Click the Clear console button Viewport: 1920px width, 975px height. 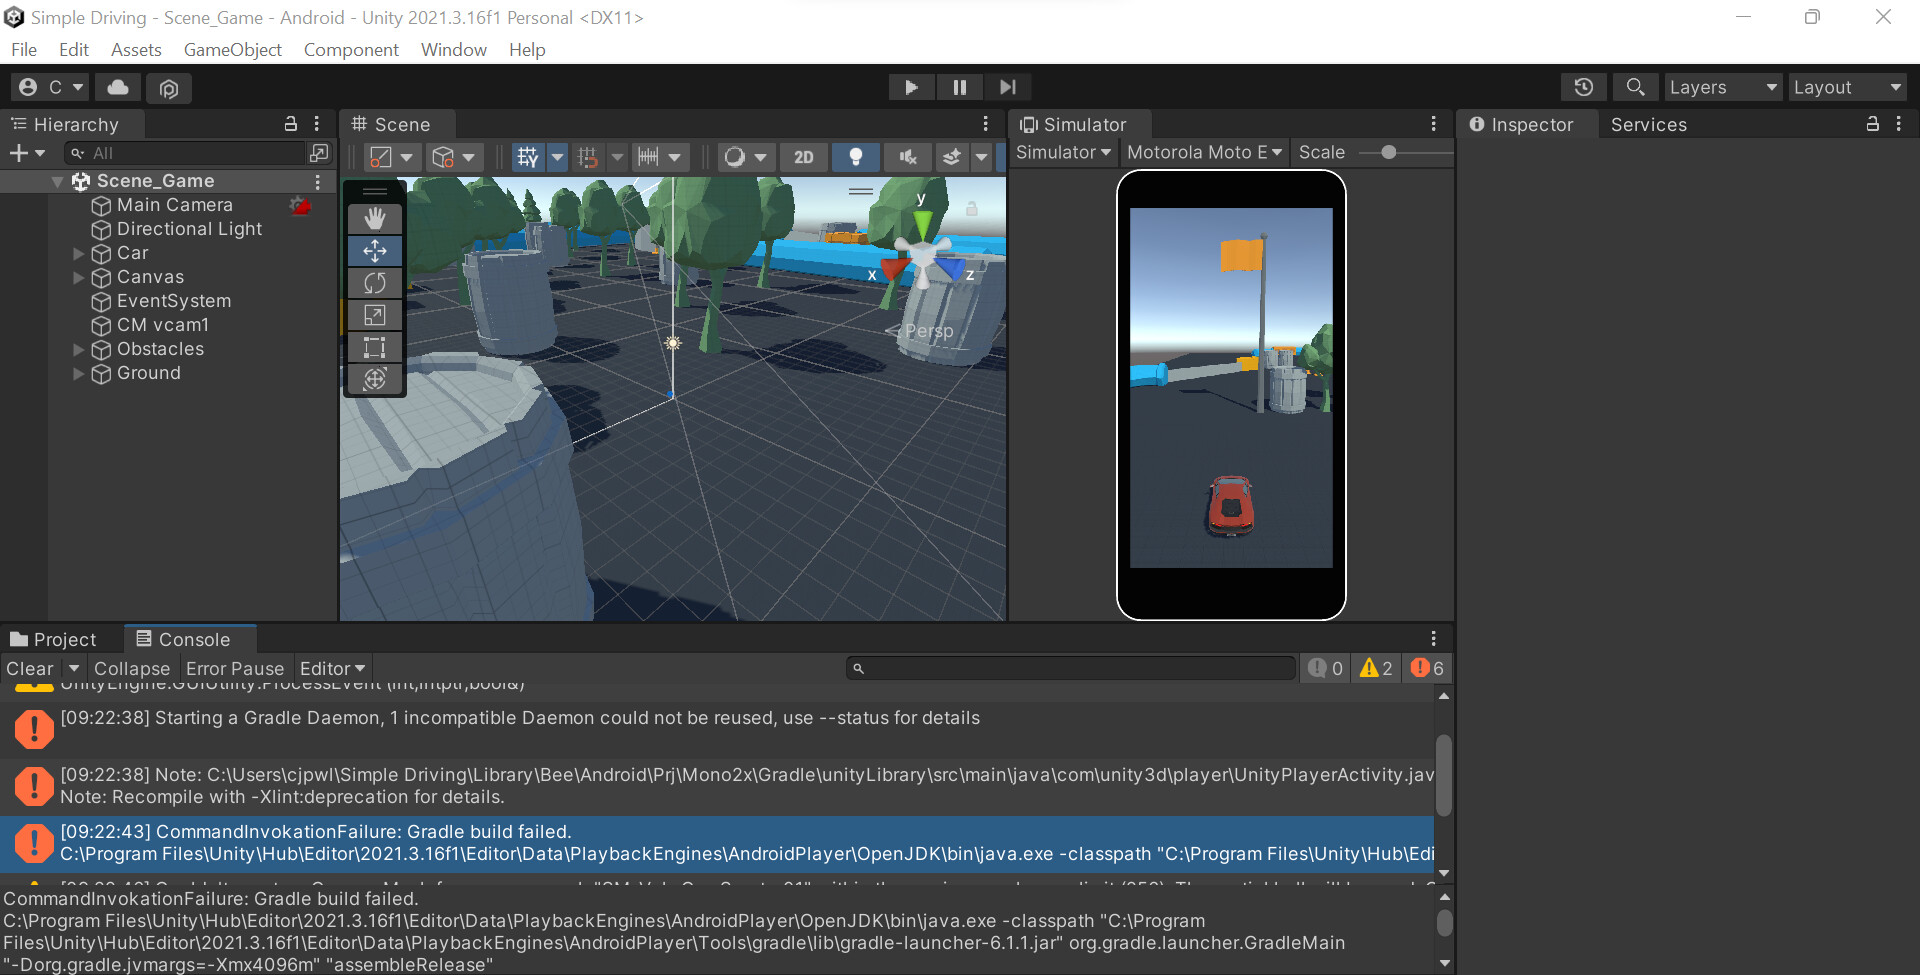pyautogui.click(x=30, y=669)
